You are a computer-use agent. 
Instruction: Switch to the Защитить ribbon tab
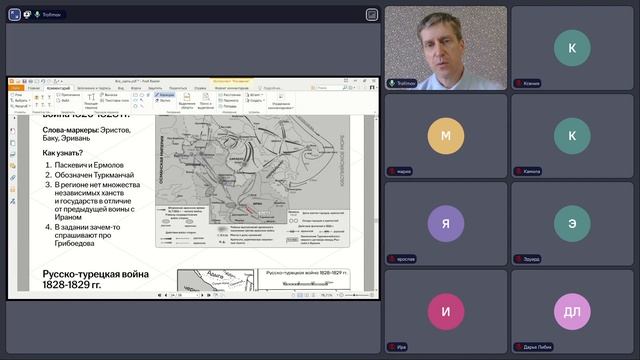155,88
